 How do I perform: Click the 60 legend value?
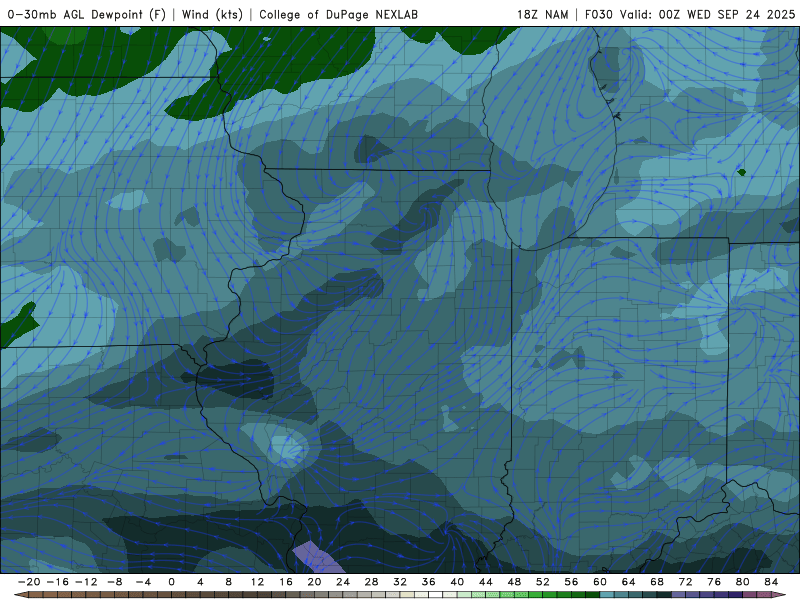pos(600,582)
